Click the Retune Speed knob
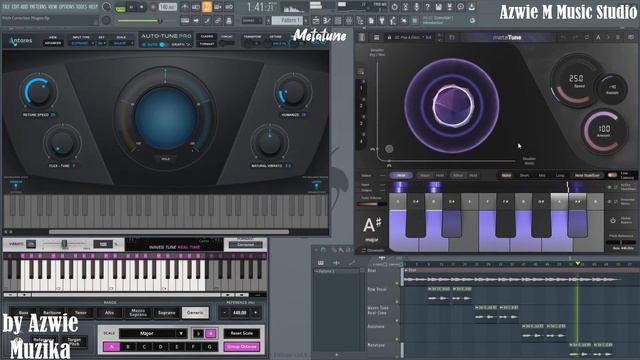Image resolution: width=640 pixels, height=360 pixels. coord(39,92)
